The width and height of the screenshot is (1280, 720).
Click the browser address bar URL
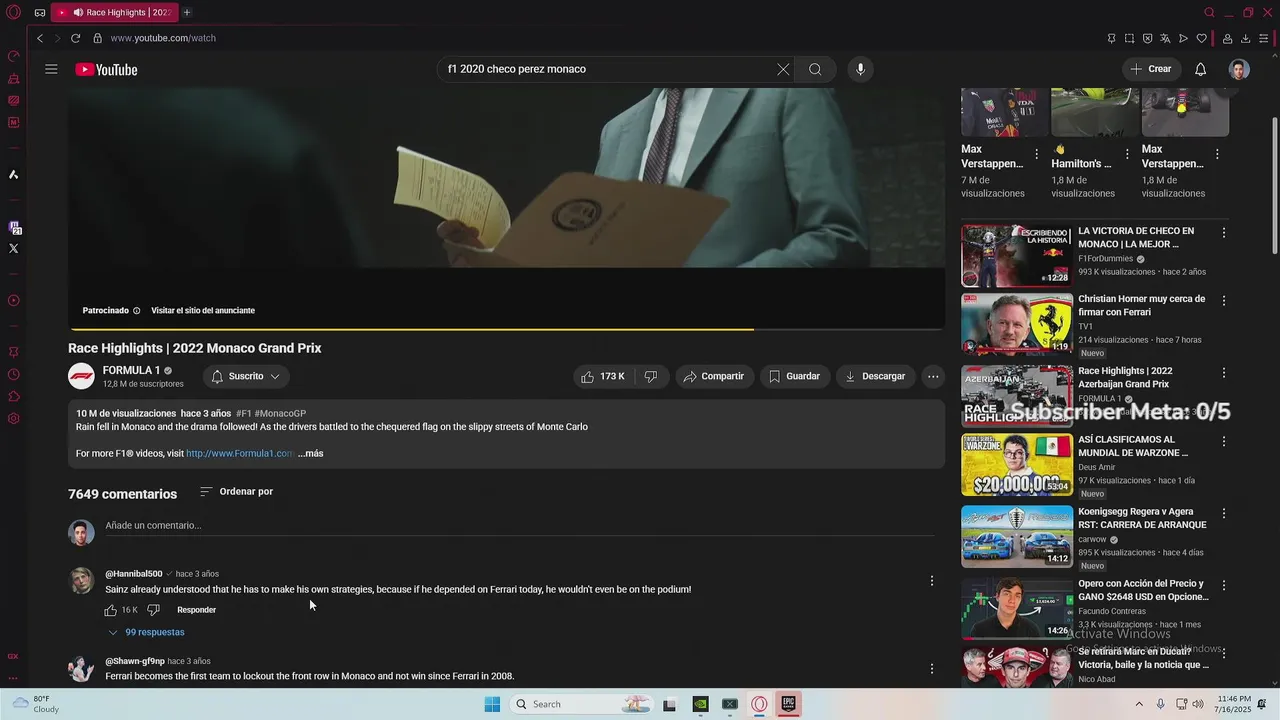(x=163, y=38)
